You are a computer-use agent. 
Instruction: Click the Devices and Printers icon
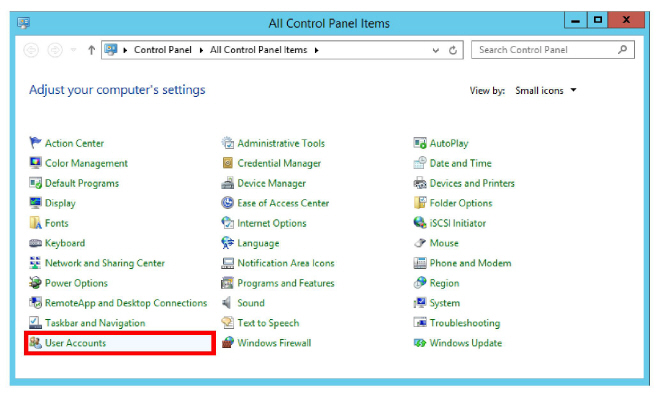[420, 183]
